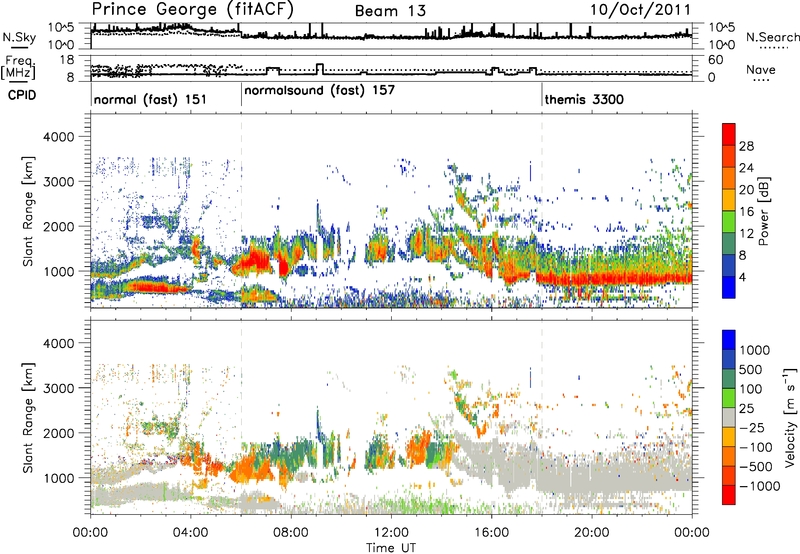The width and height of the screenshot is (800, 554).
Task: Click the '28' power colorbar value
Action: [x=746, y=146]
